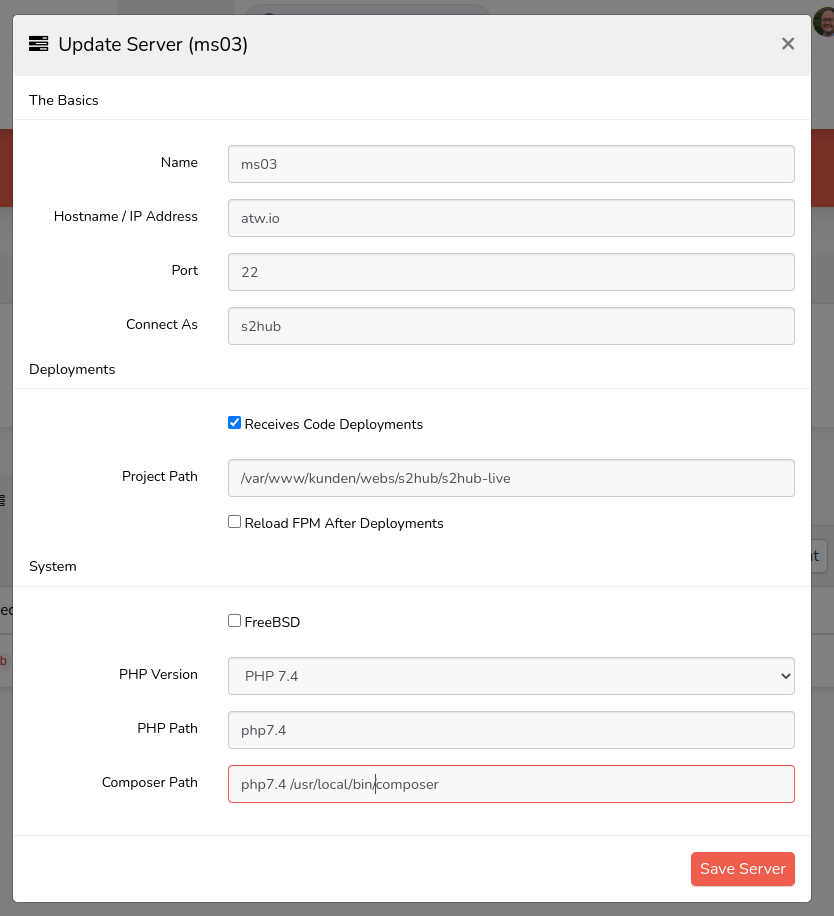This screenshot has height=916, width=834.
Task: Click into the Port field
Action: coord(511,272)
